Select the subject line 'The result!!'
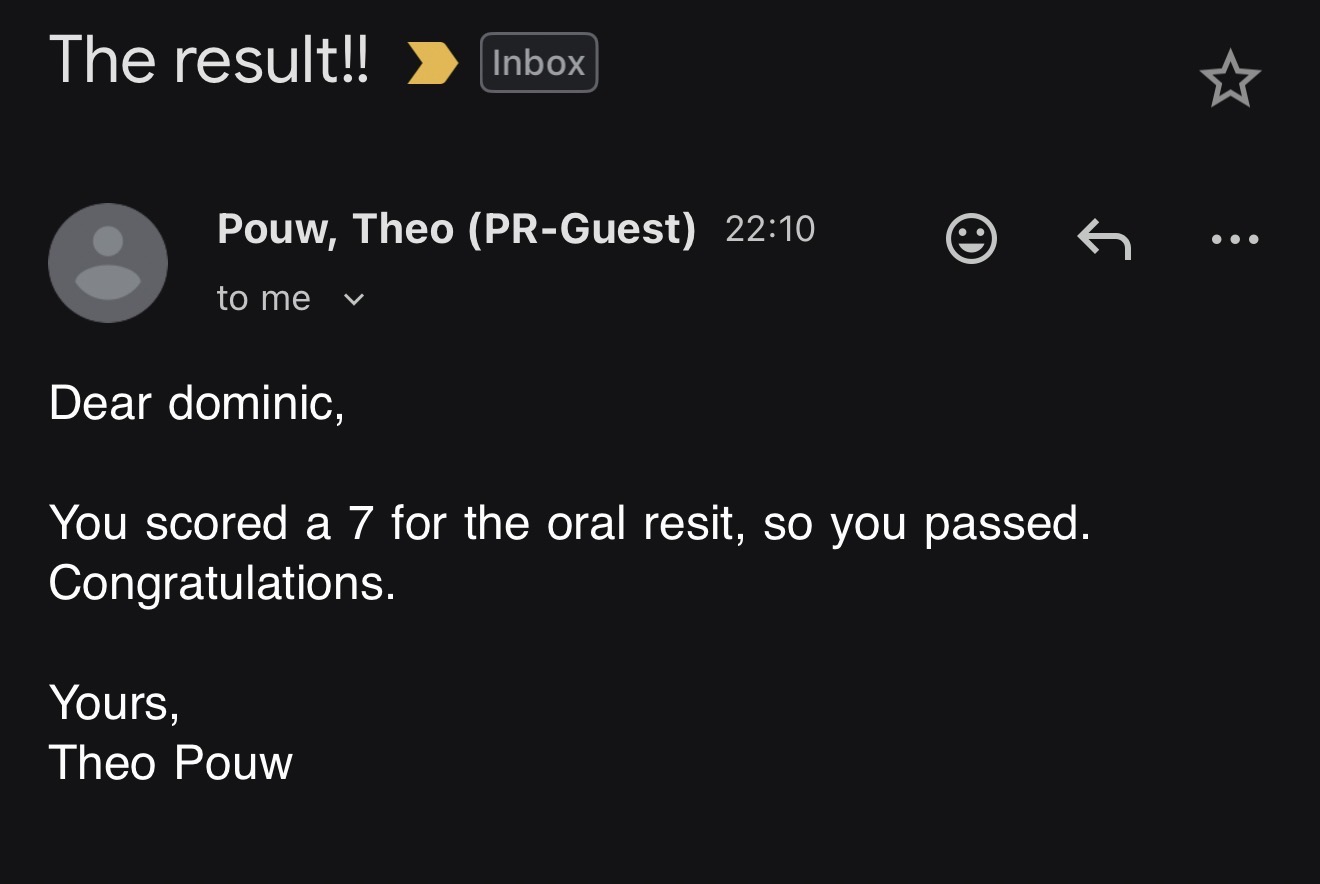The height and width of the screenshot is (884, 1320). click(x=209, y=60)
